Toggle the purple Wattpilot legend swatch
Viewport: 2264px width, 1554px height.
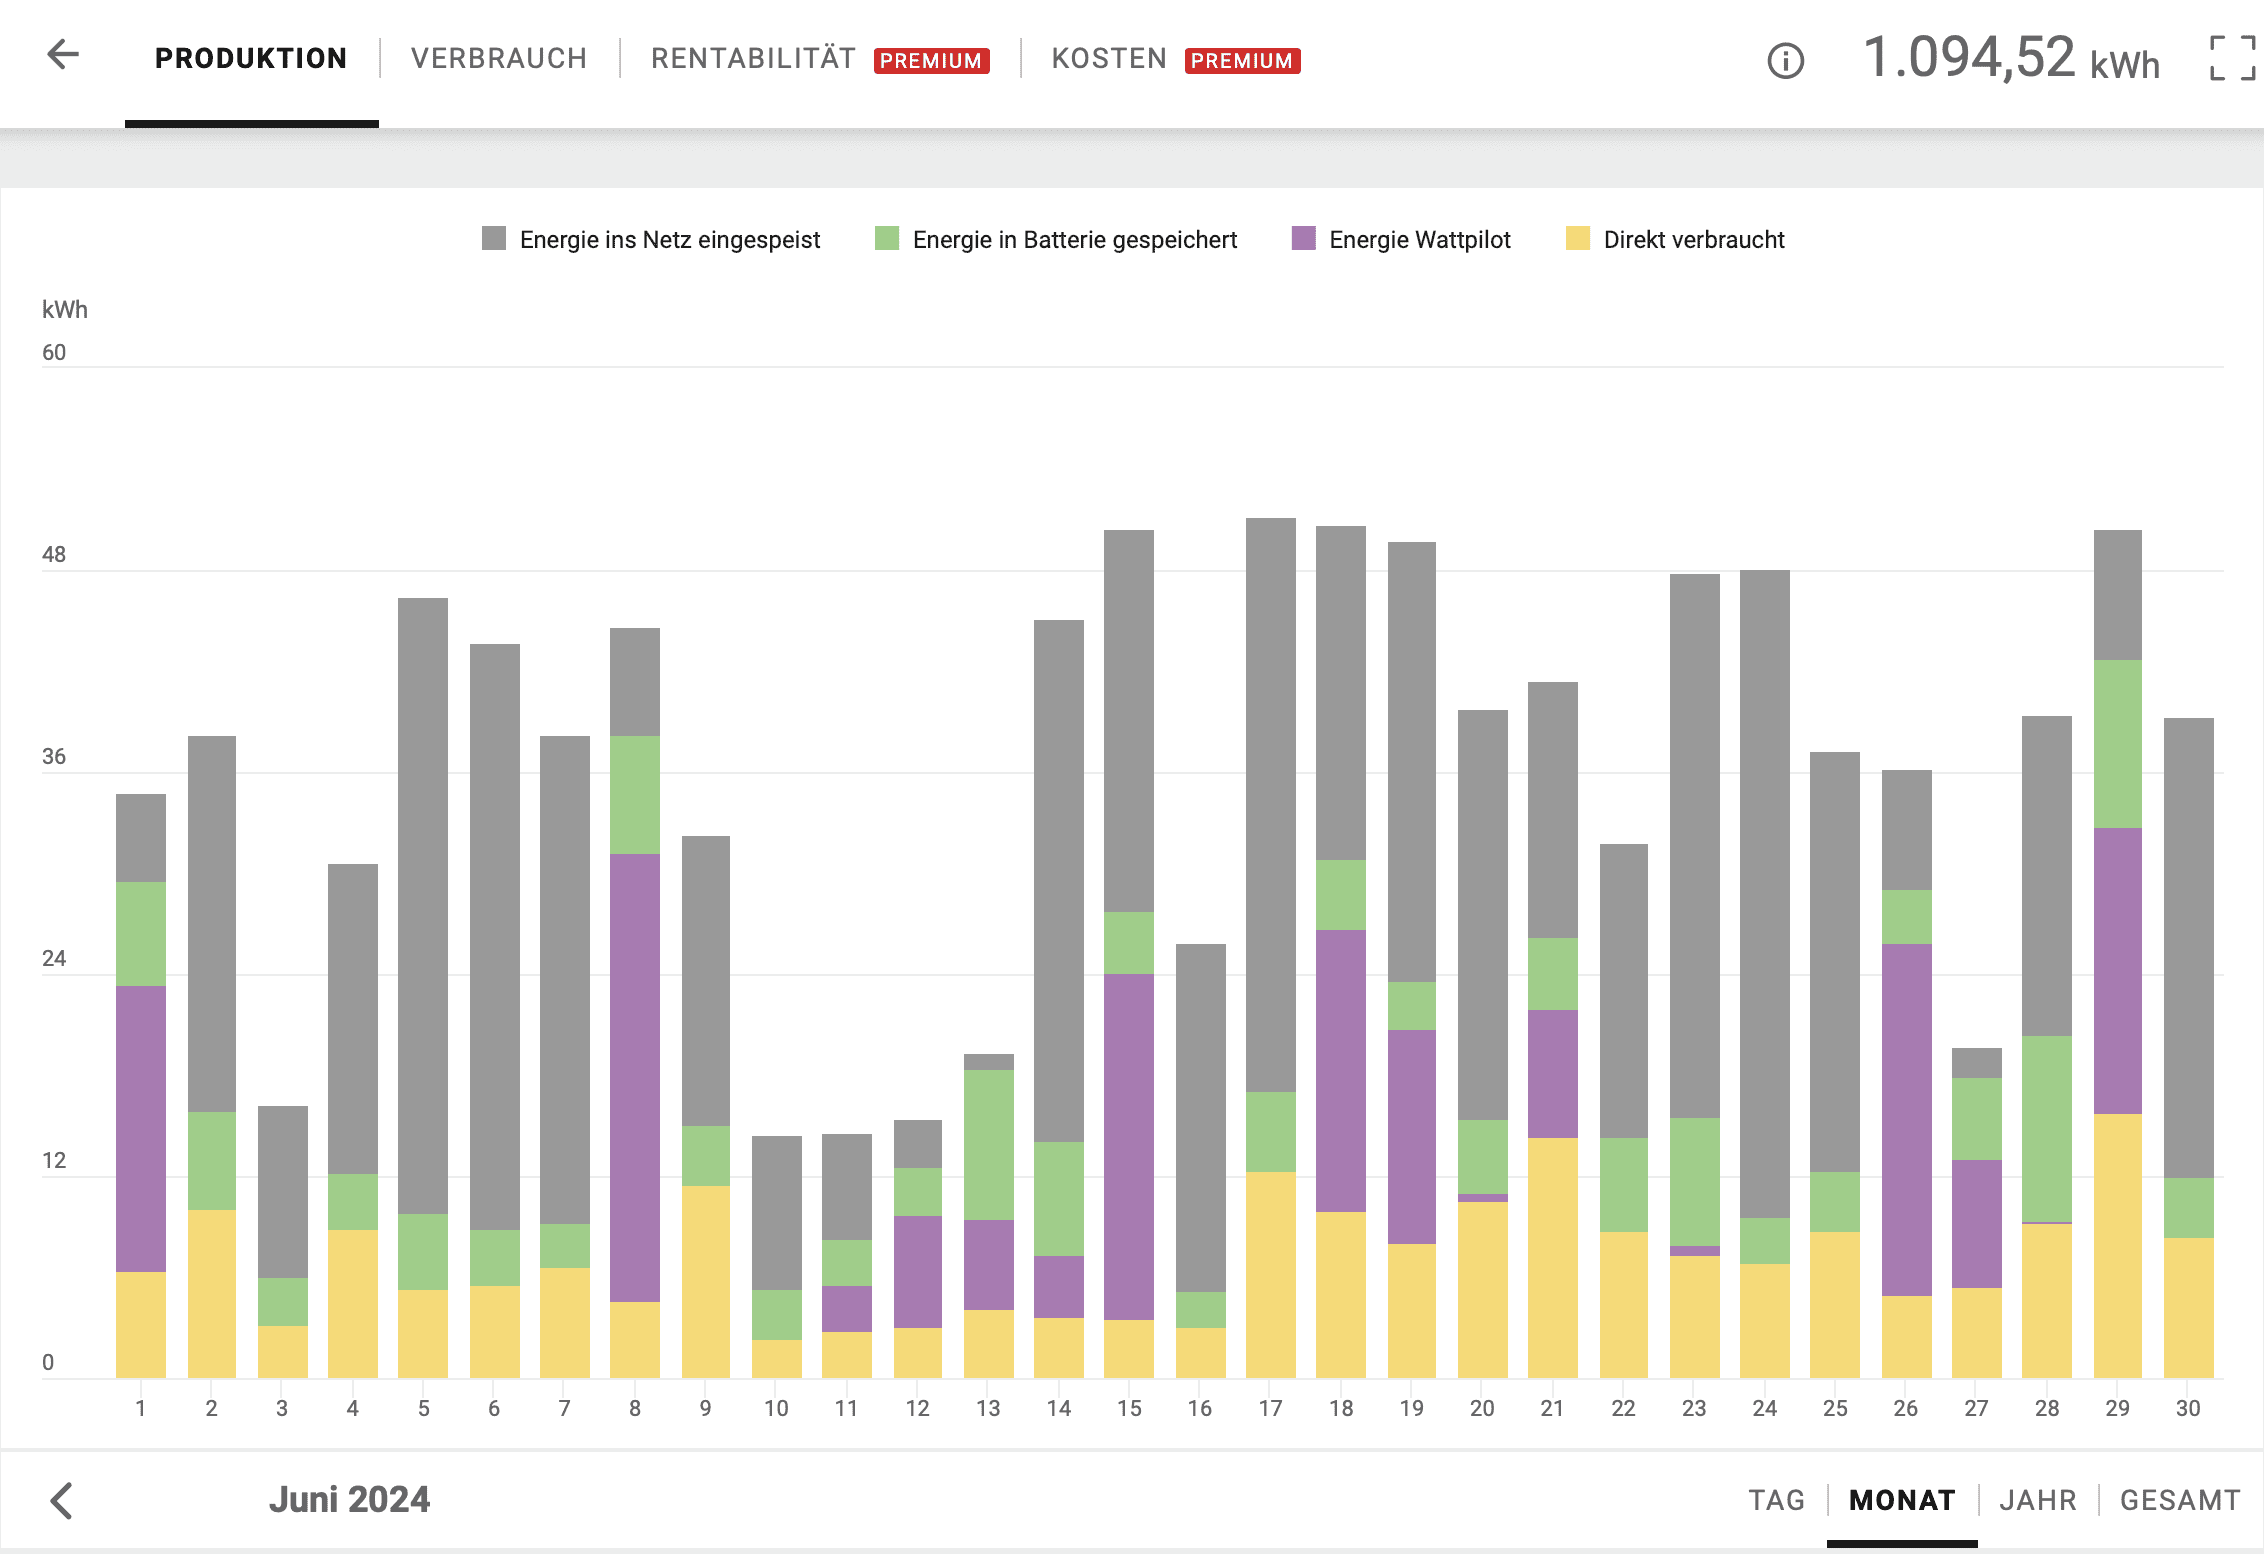pos(1304,238)
